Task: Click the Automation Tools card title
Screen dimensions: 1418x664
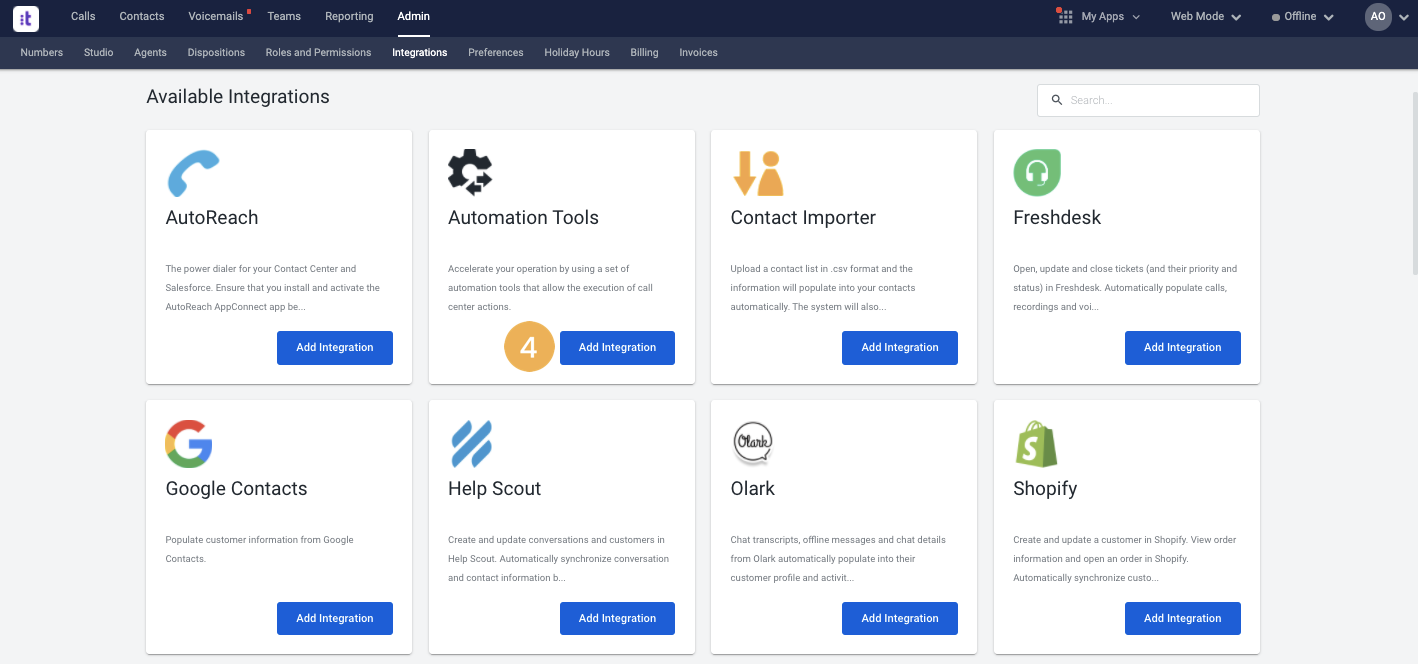Action: click(523, 218)
